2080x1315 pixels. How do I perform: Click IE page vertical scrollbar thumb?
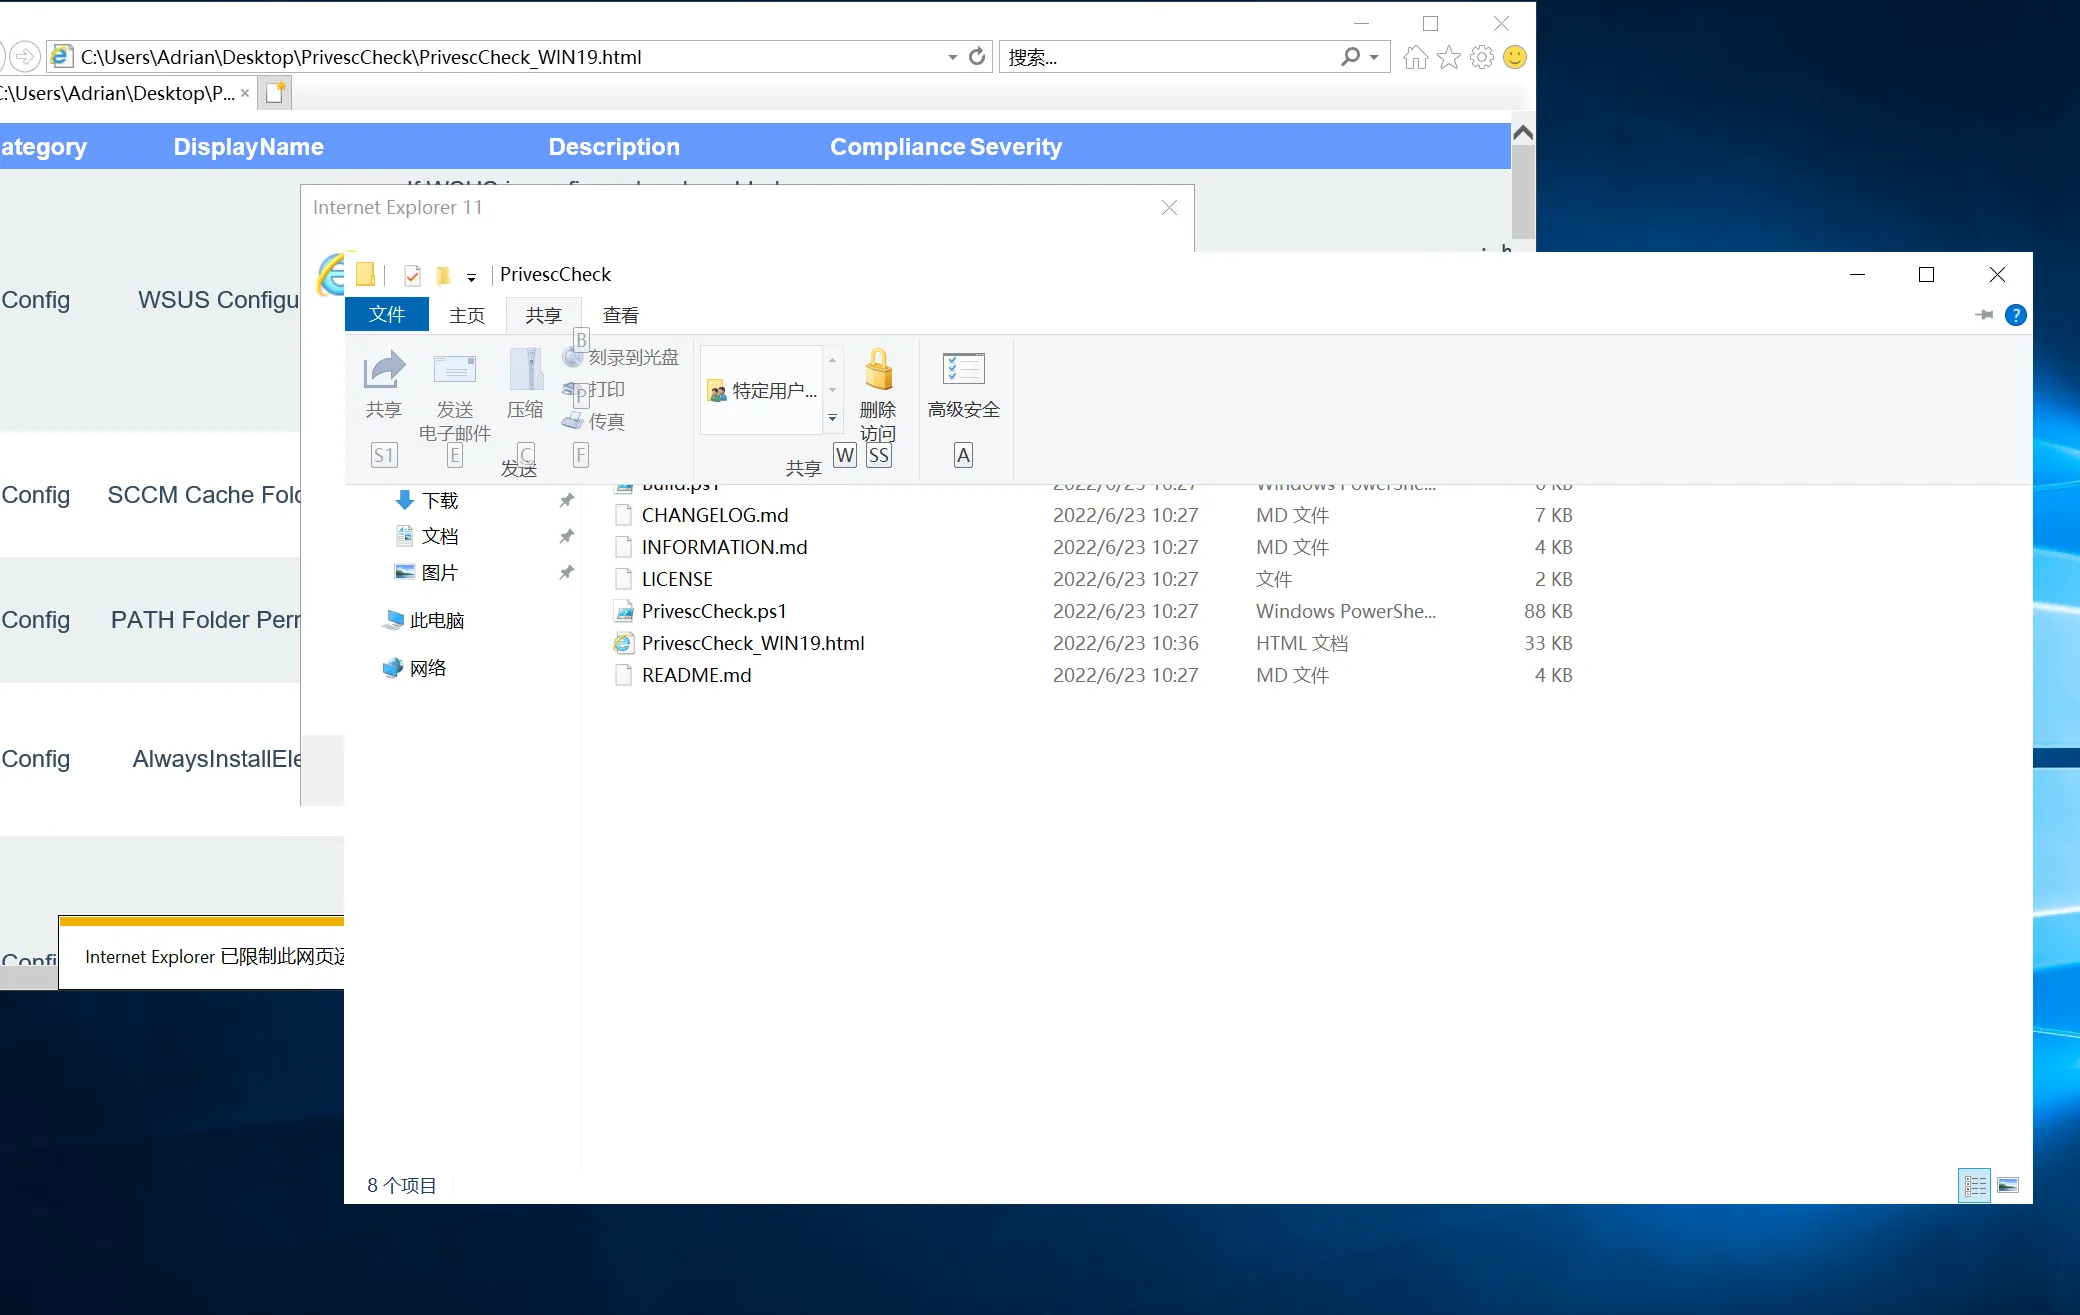(x=1522, y=190)
